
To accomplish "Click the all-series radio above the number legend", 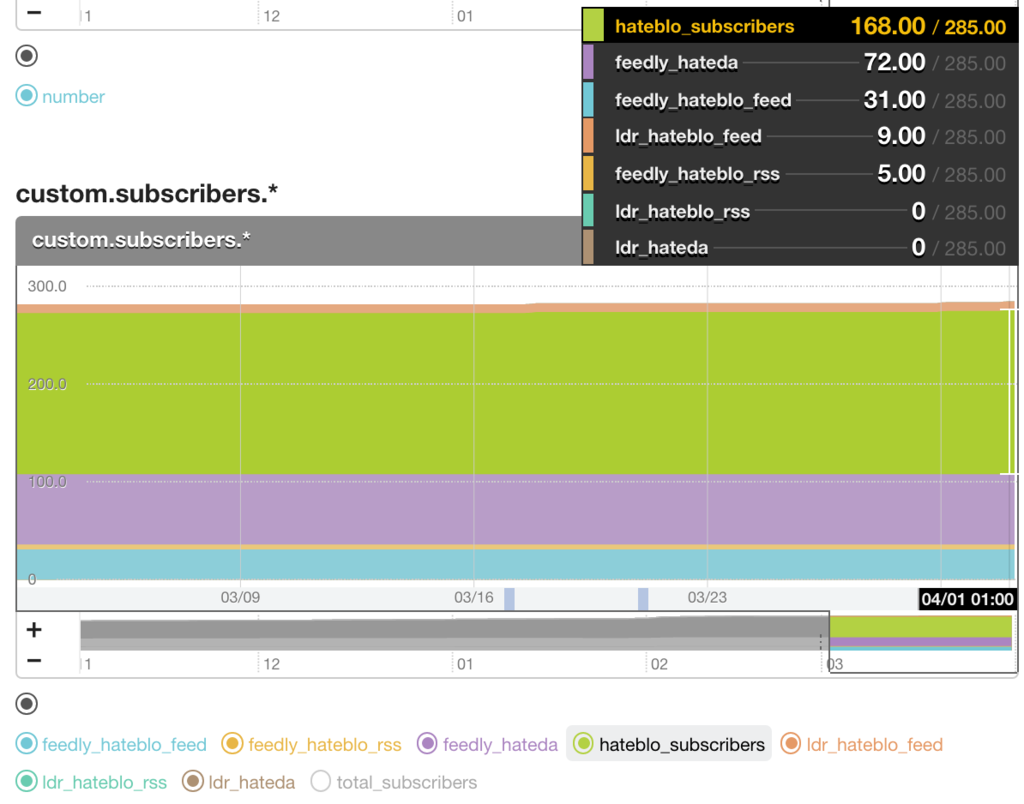I will coord(27,56).
